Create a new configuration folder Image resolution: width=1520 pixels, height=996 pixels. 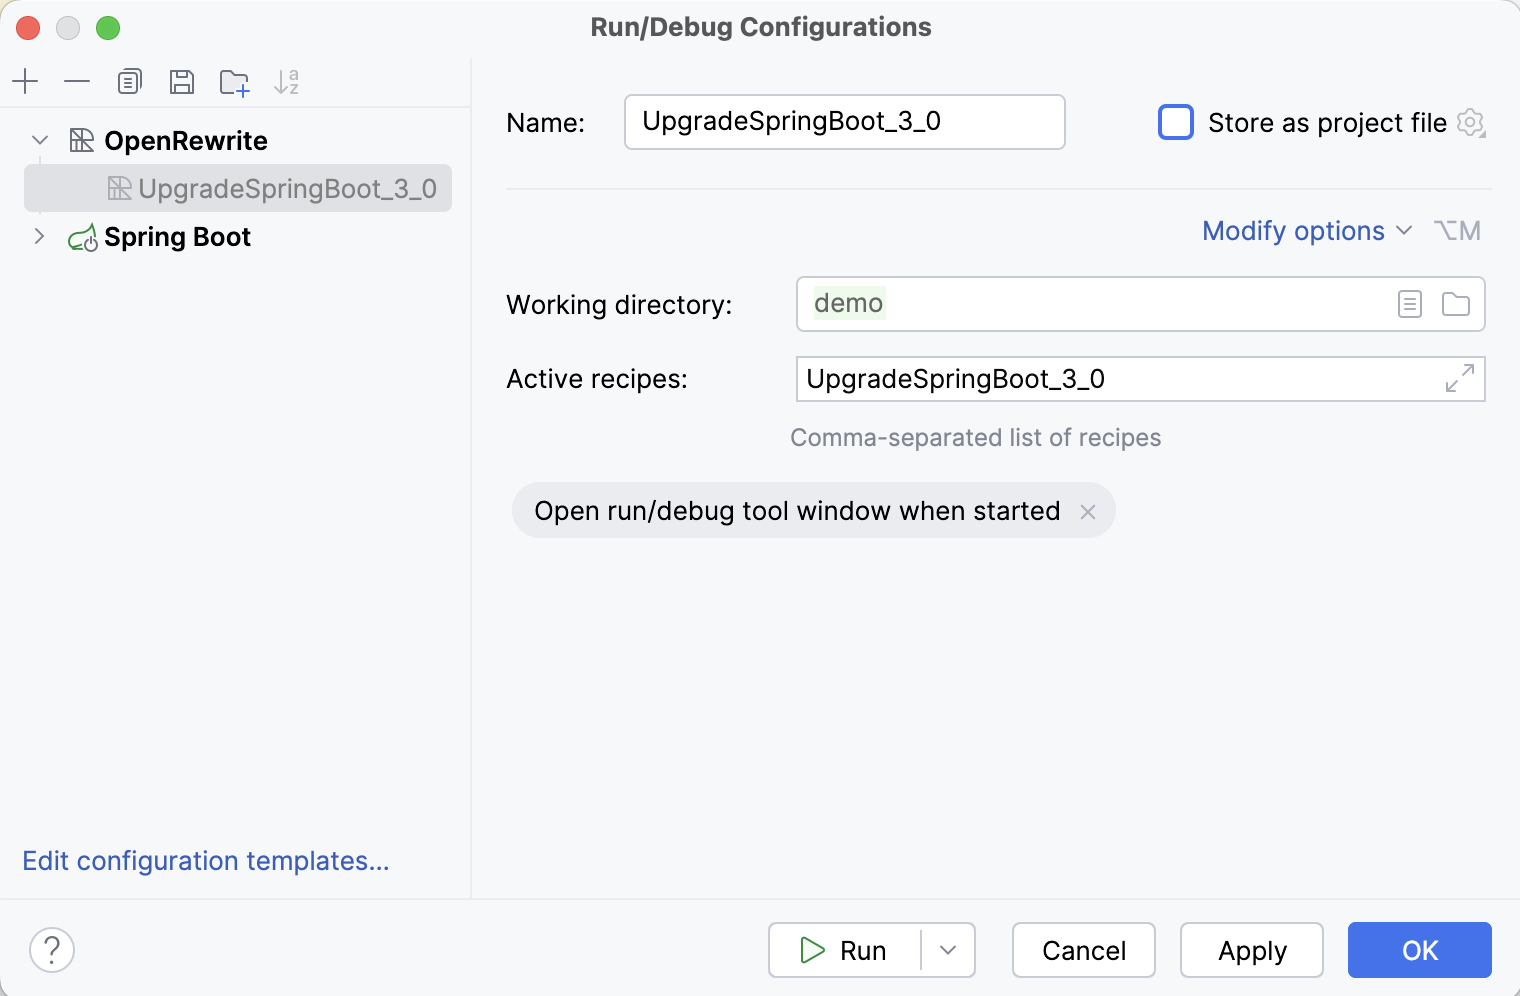coord(234,81)
